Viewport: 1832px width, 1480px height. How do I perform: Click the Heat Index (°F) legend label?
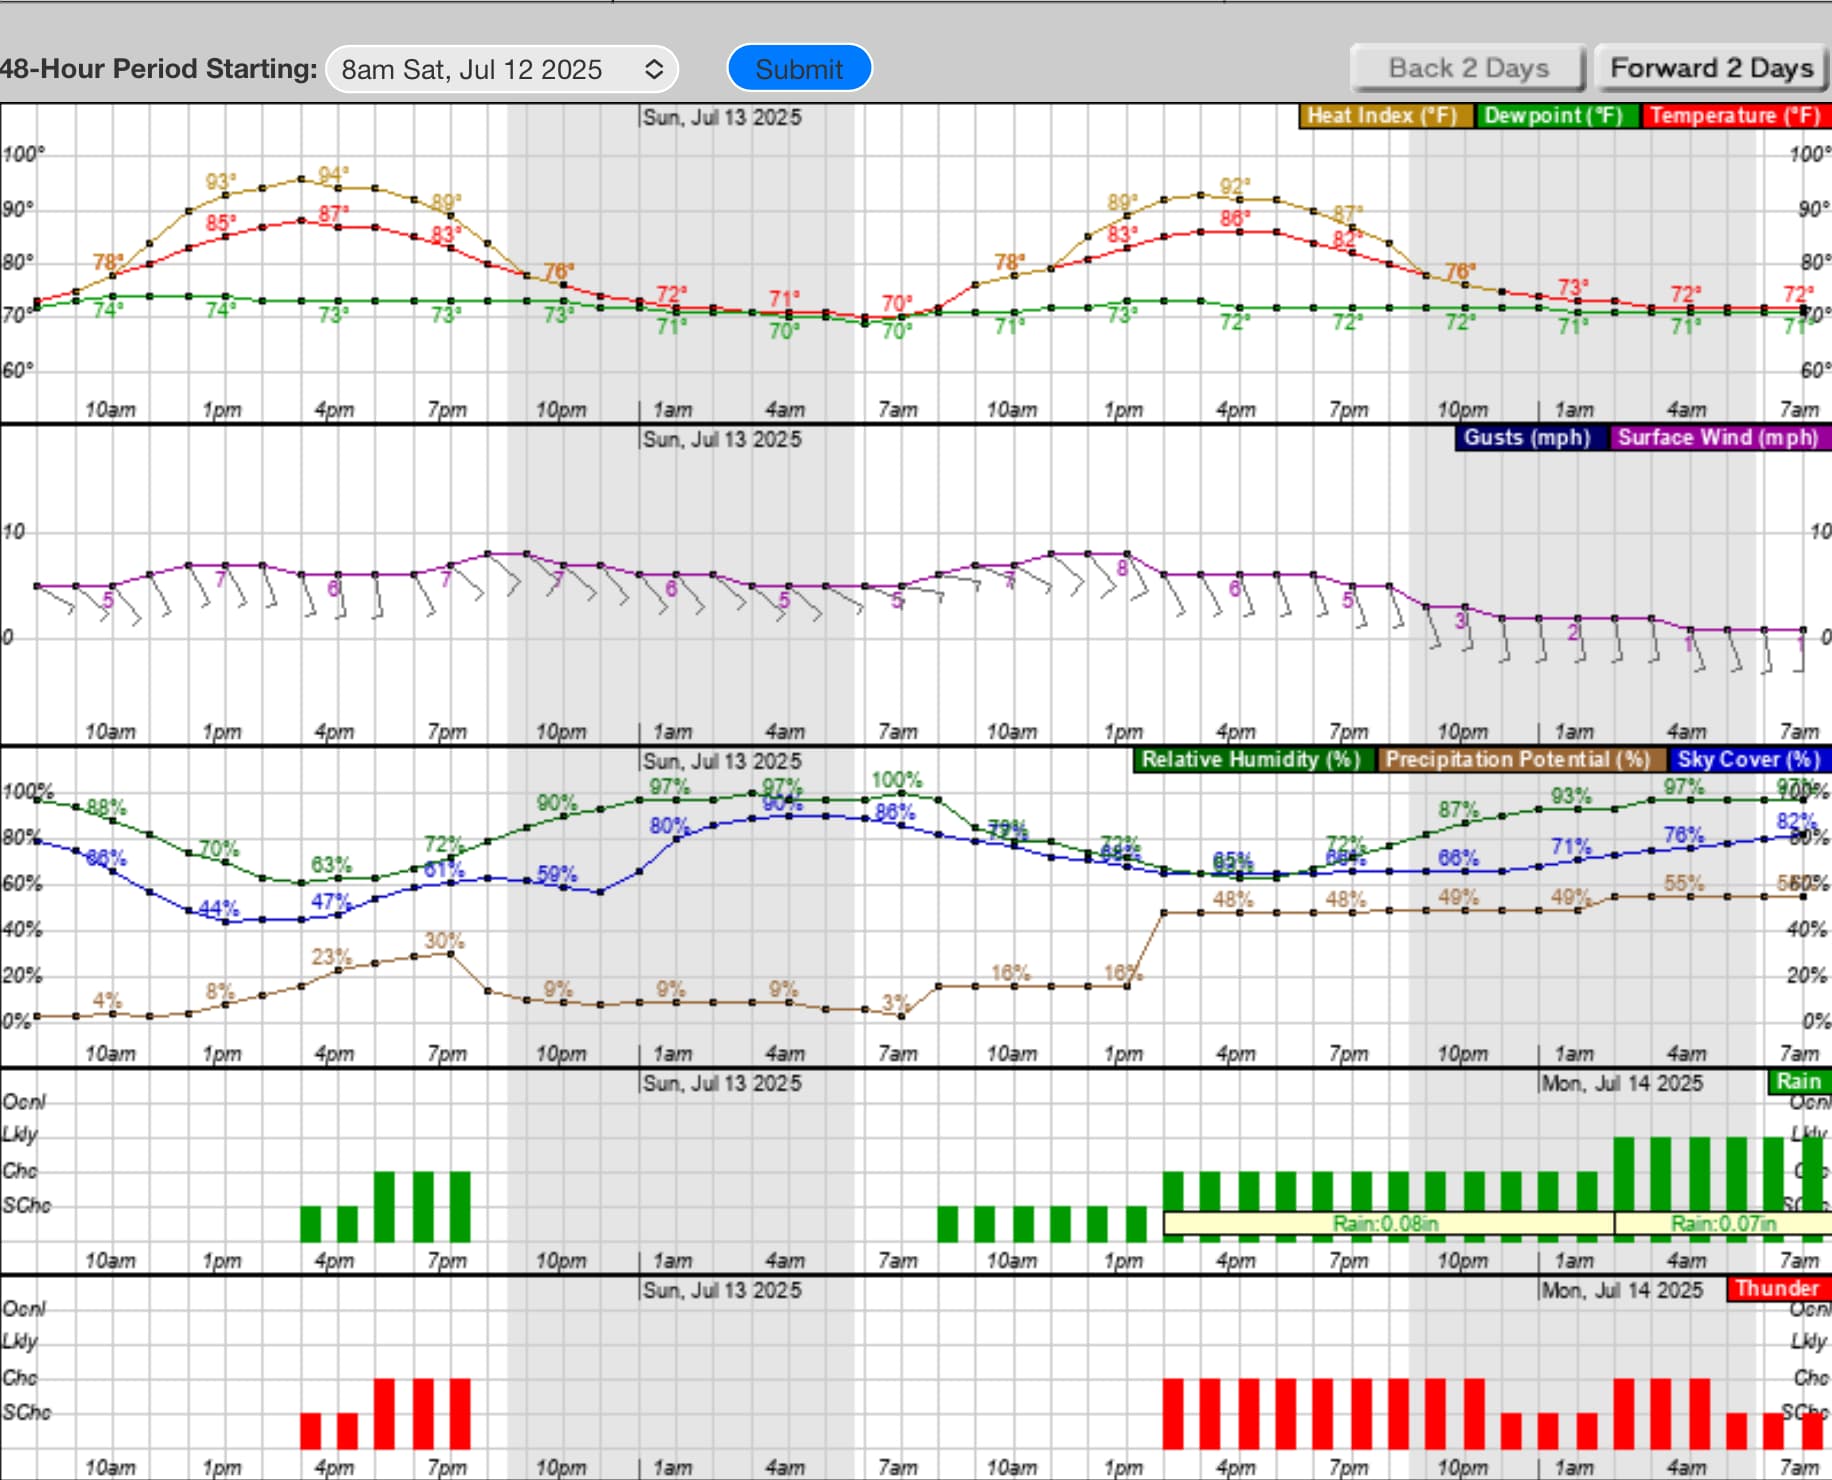(1386, 115)
